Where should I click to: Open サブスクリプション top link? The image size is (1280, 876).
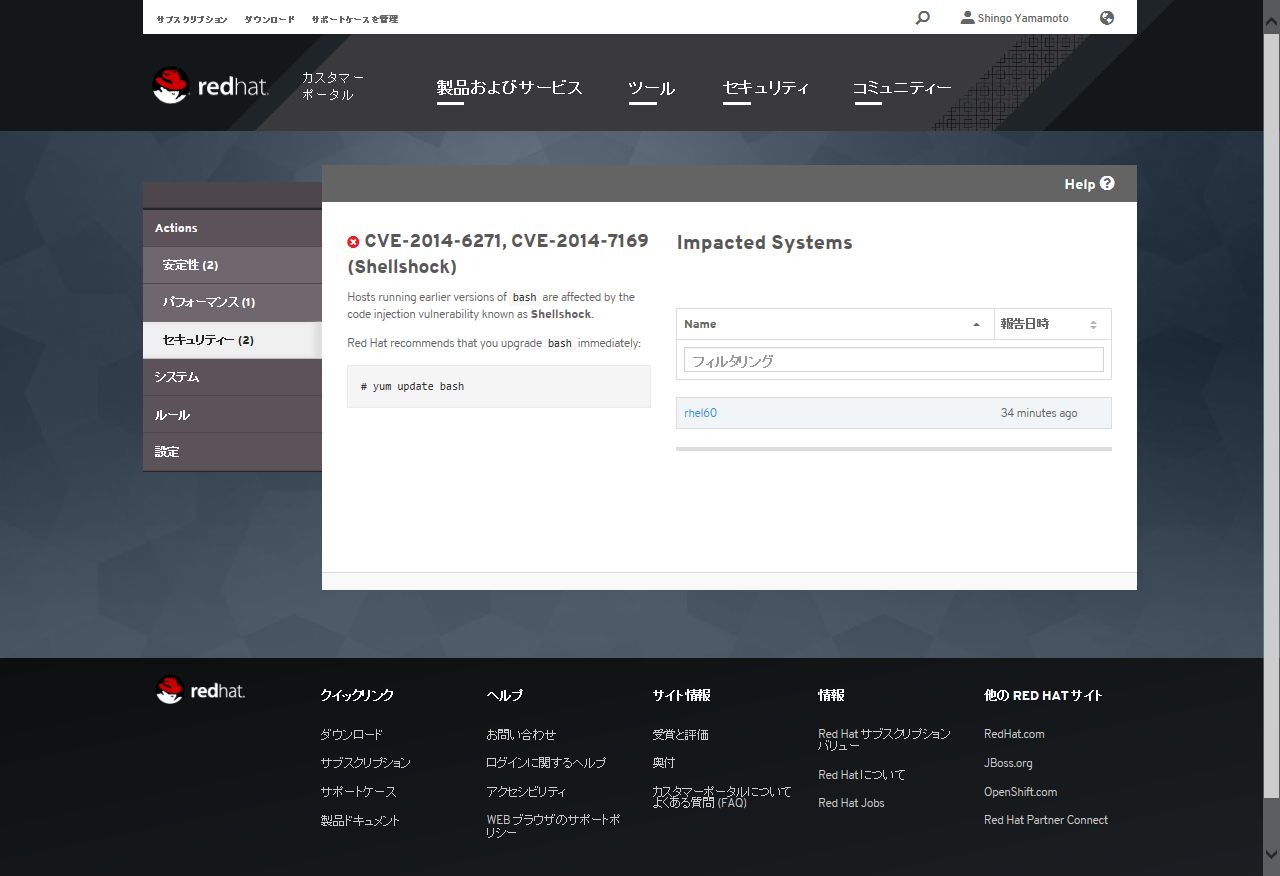[x=191, y=19]
